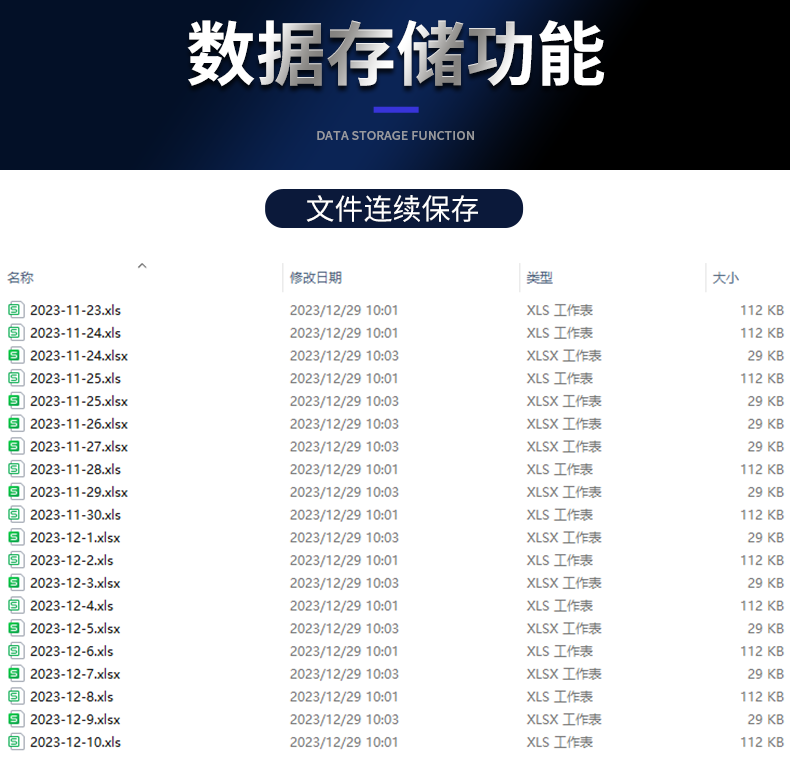Click the 2023-12-5.xlsx file name
The height and width of the screenshot is (769, 790).
coord(75,629)
